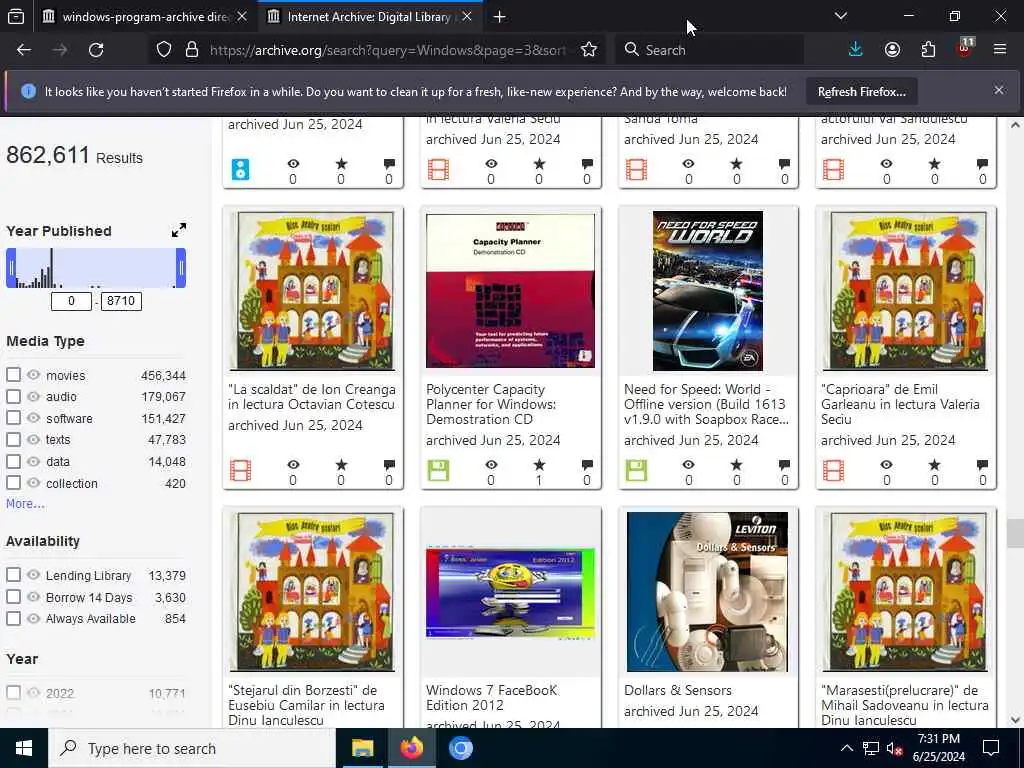Viewport: 1024px width, 768px height.
Task: Open the list all tabs dropdown
Action: click(840, 16)
